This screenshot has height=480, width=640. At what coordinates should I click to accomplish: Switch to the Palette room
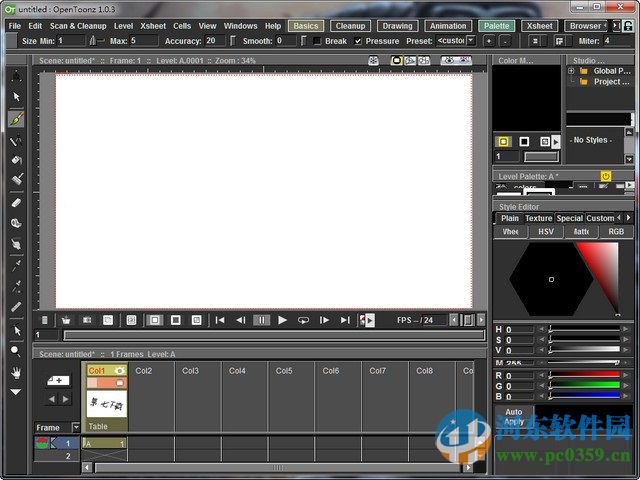[x=496, y=26]
